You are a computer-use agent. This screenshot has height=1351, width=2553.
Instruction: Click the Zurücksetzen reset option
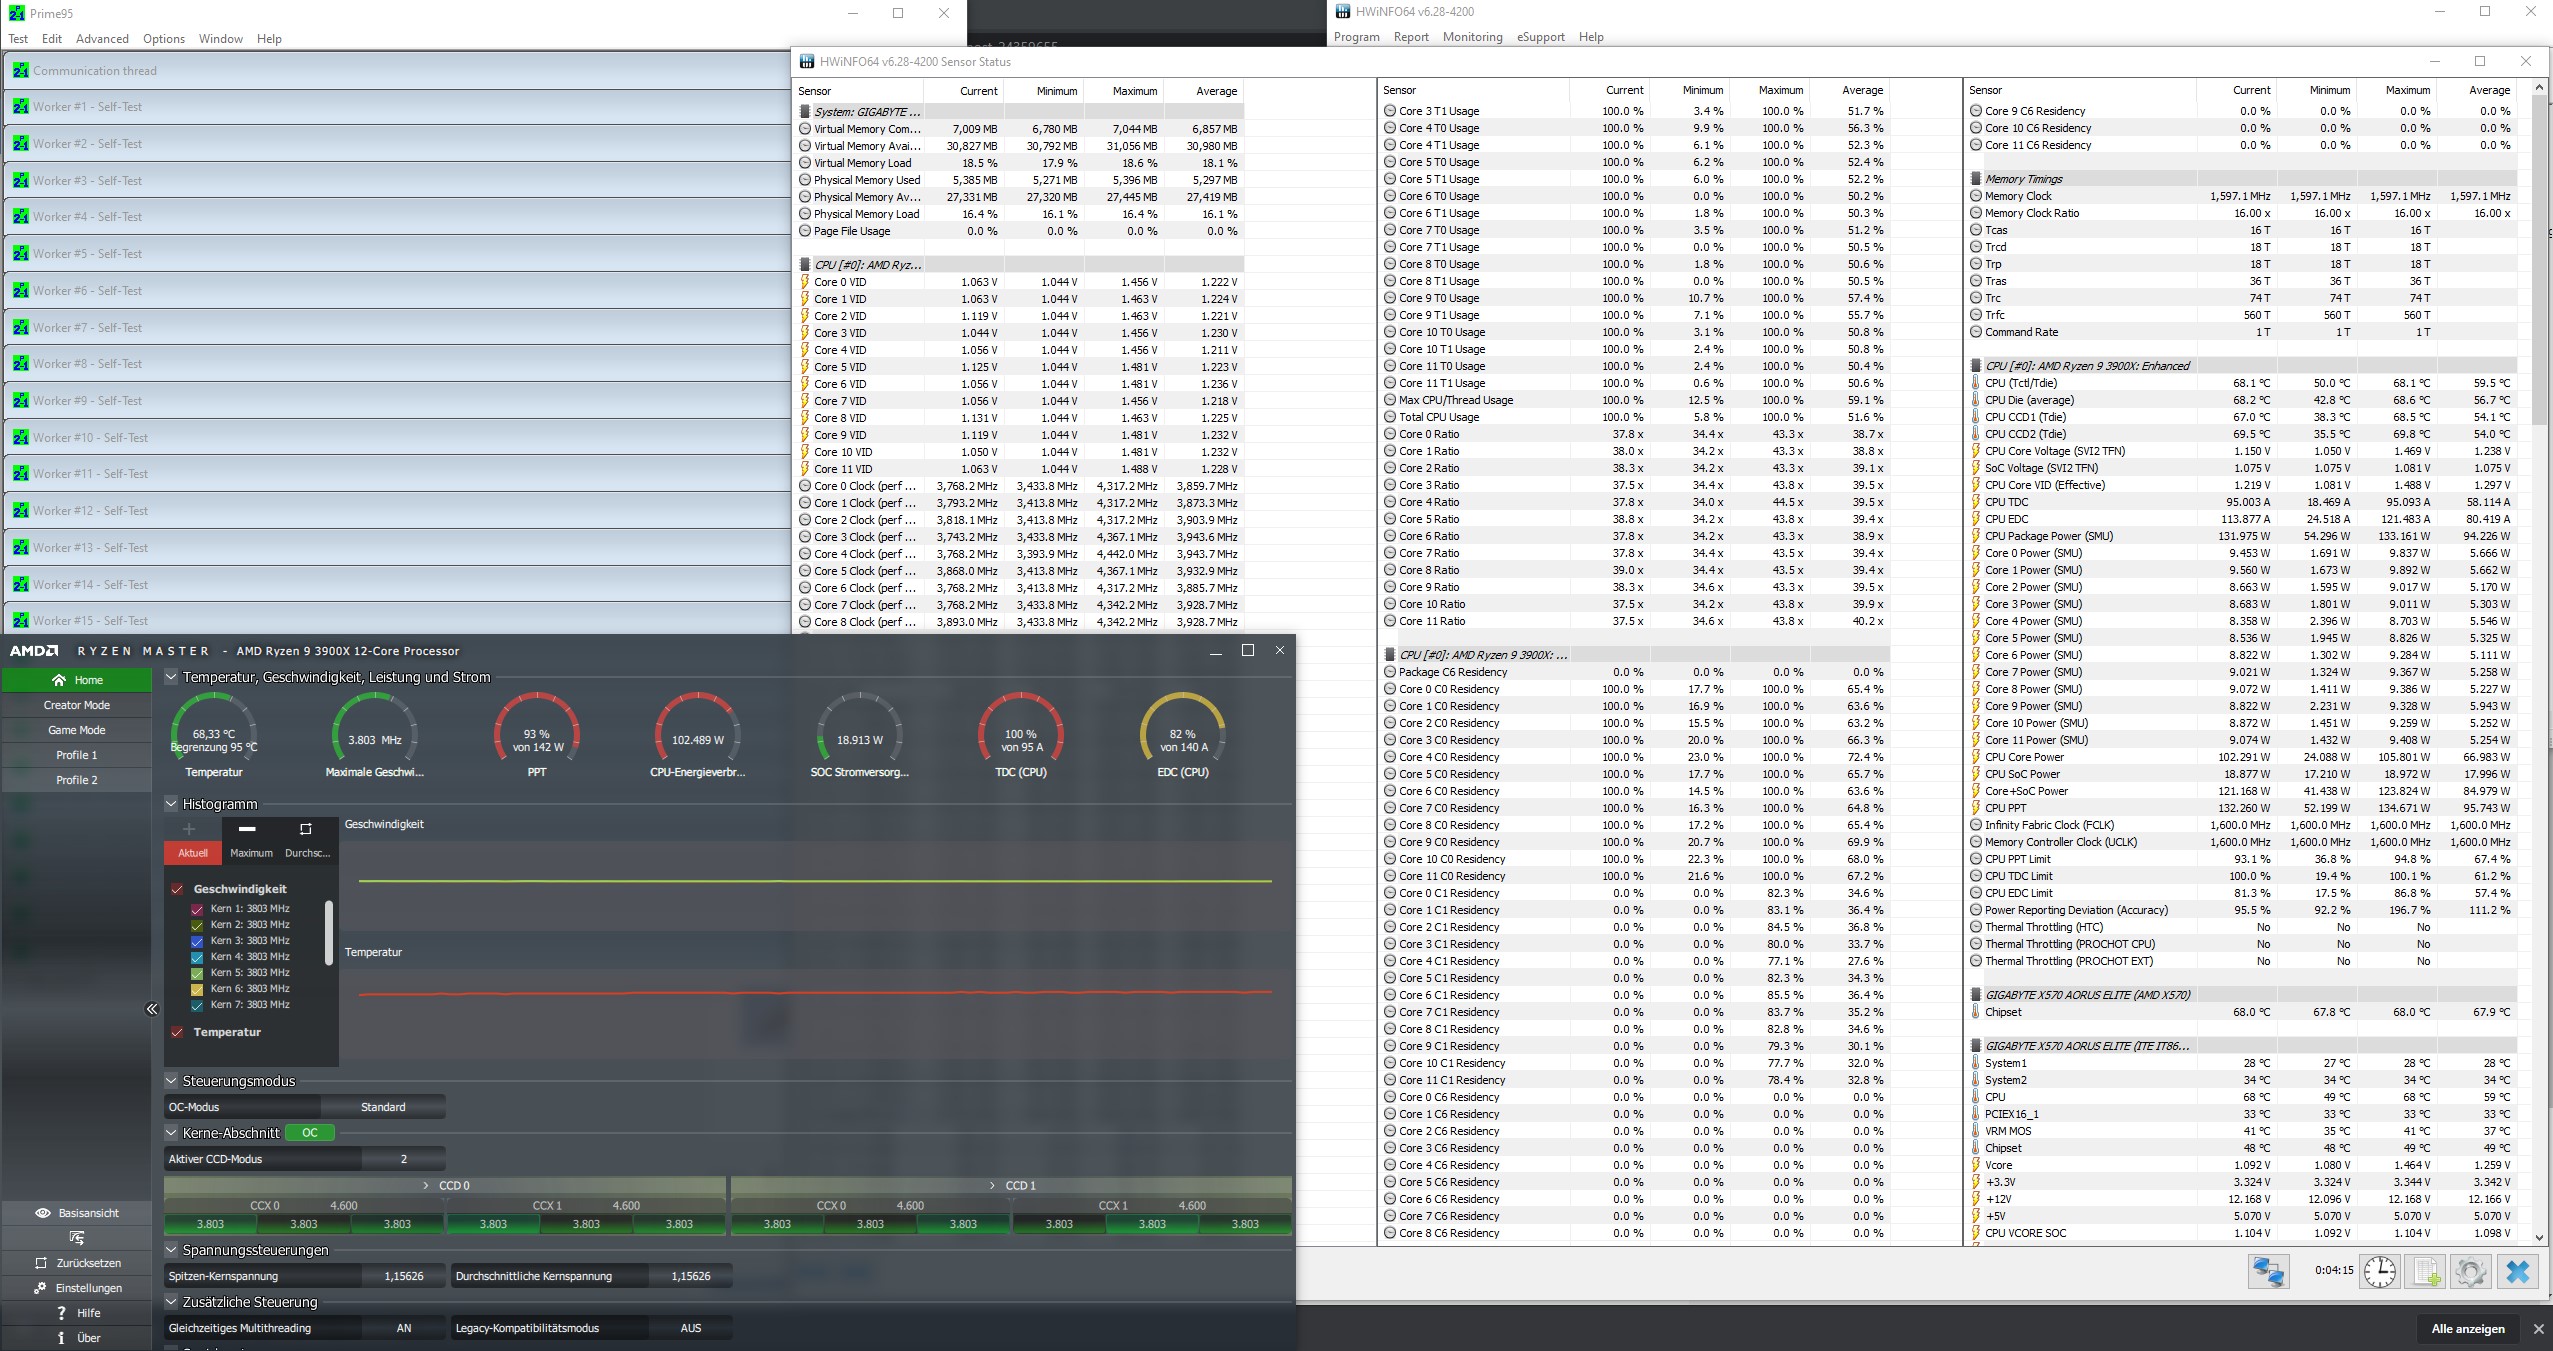tap(77, 1263)
